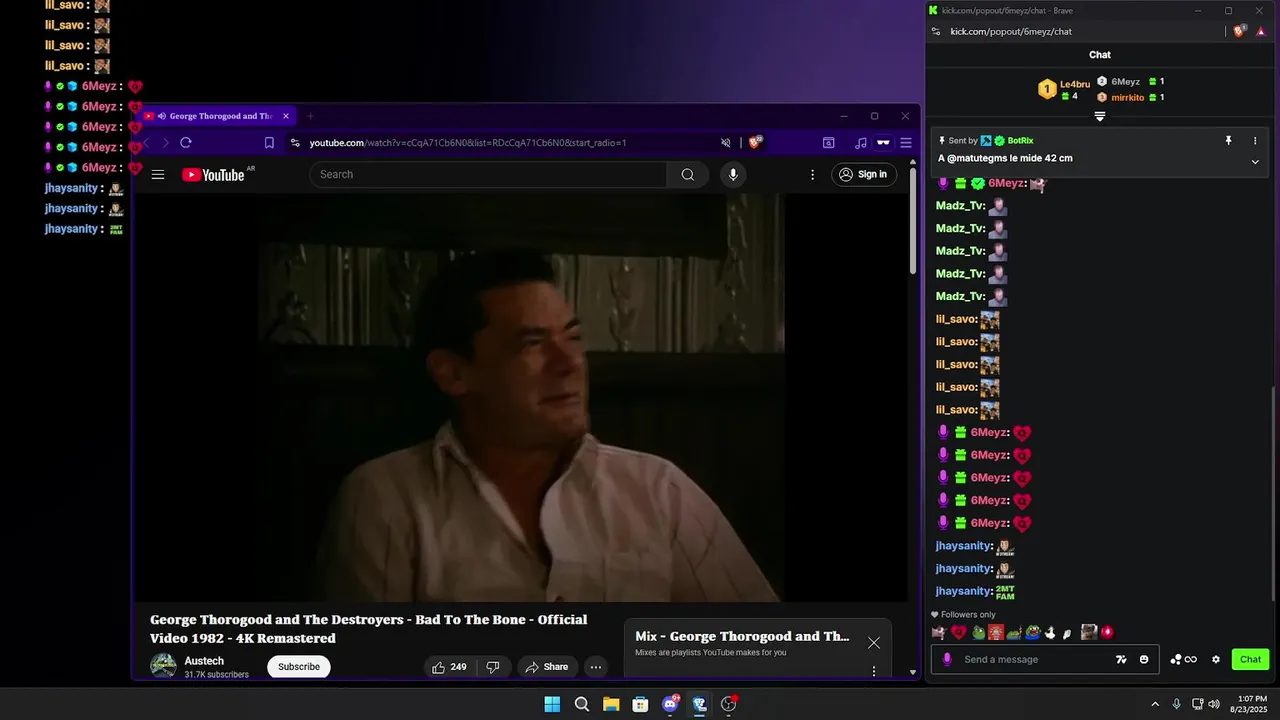Unpin the BotRix pinned message
1280x720 pixels.
(1229, 141)
